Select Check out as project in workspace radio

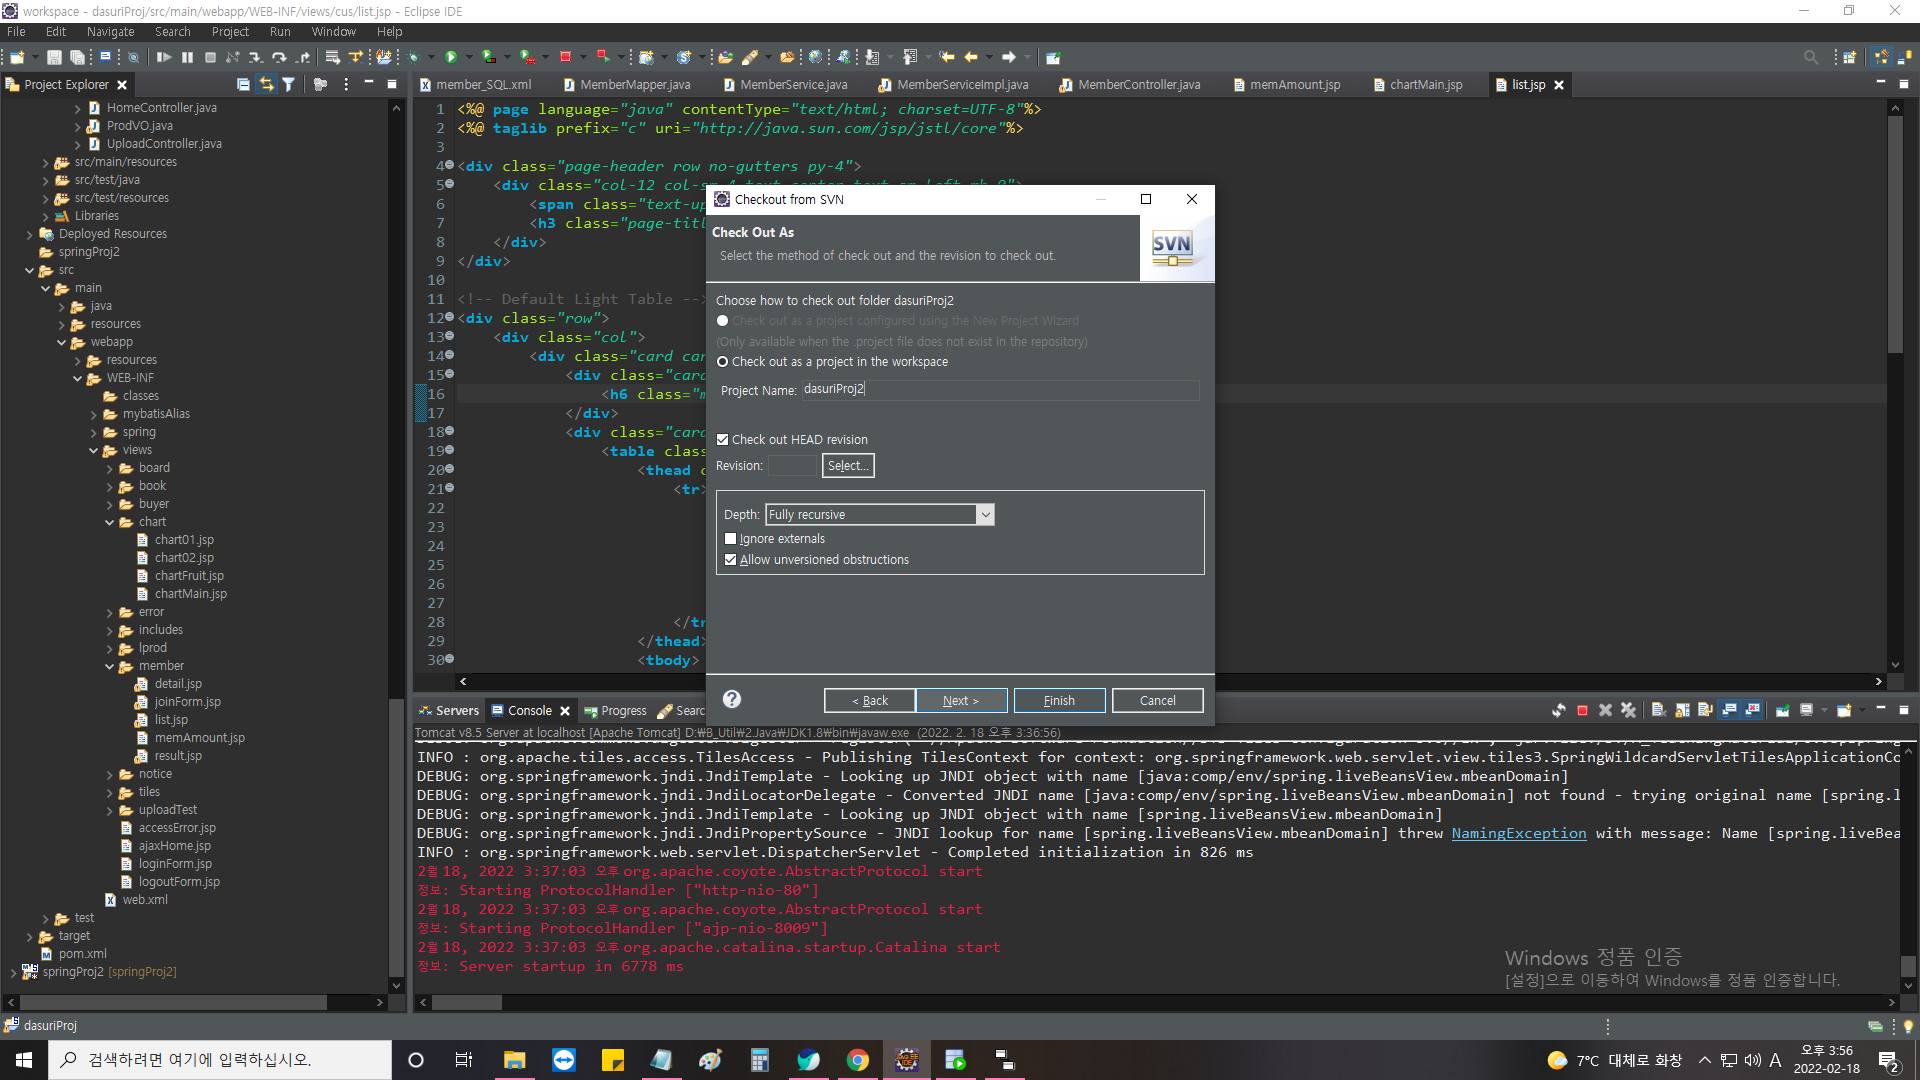723,362
